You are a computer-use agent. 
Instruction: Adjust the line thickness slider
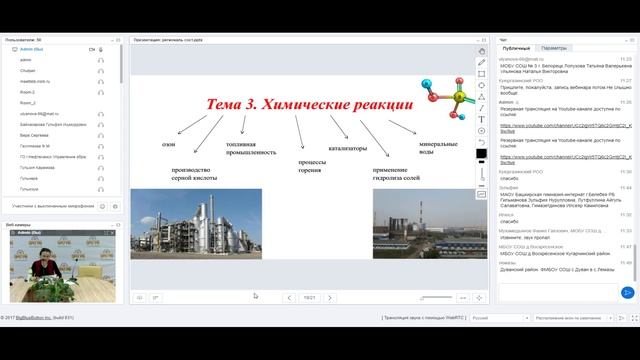(x=482, y=174)
